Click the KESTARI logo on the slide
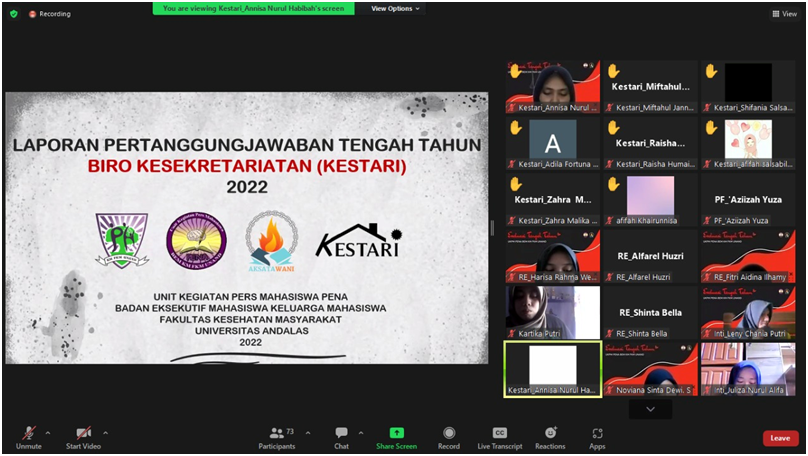Screen dimensions: 808x456 359,240
